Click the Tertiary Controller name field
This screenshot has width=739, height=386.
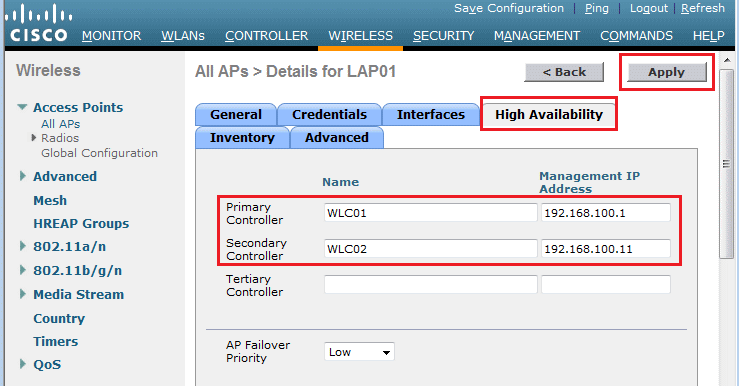click(431, 285)
